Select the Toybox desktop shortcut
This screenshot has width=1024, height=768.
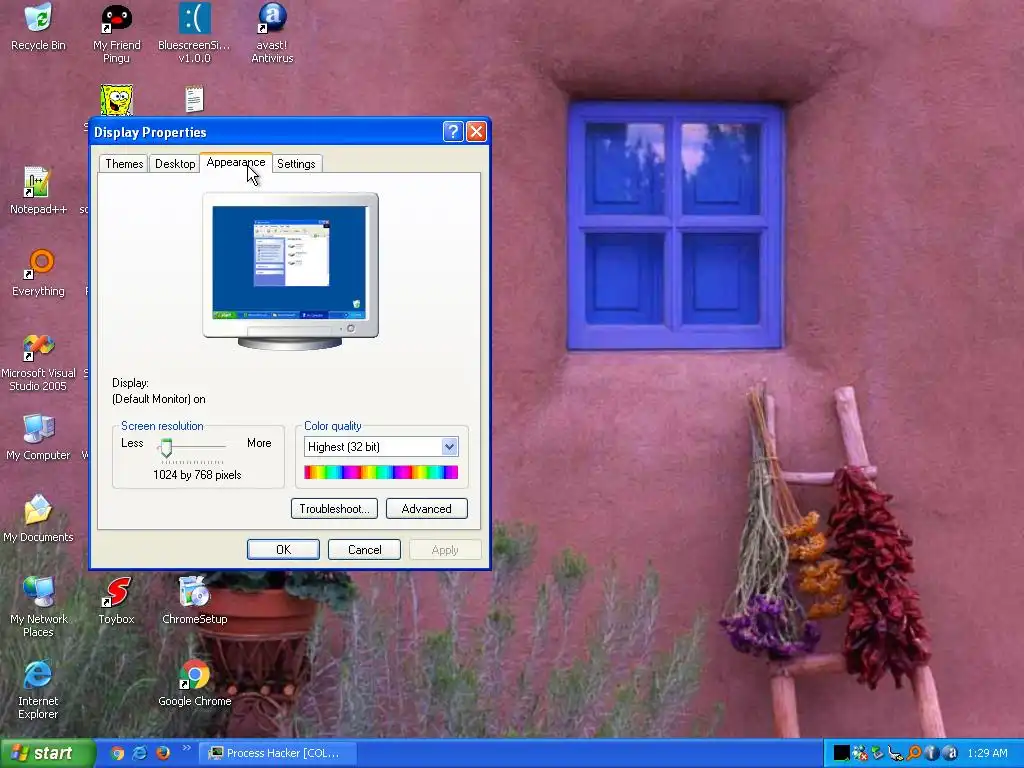coord(116,600)
